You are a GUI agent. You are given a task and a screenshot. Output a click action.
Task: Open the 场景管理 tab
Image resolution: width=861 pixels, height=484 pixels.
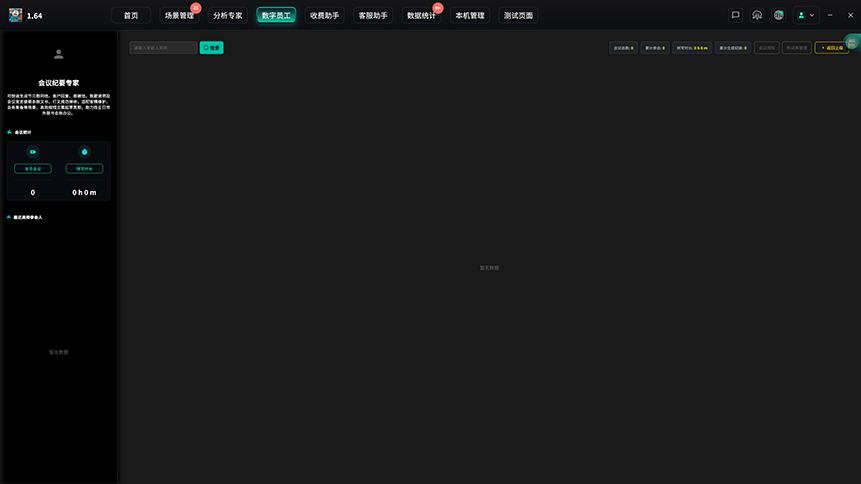(179, 15)
